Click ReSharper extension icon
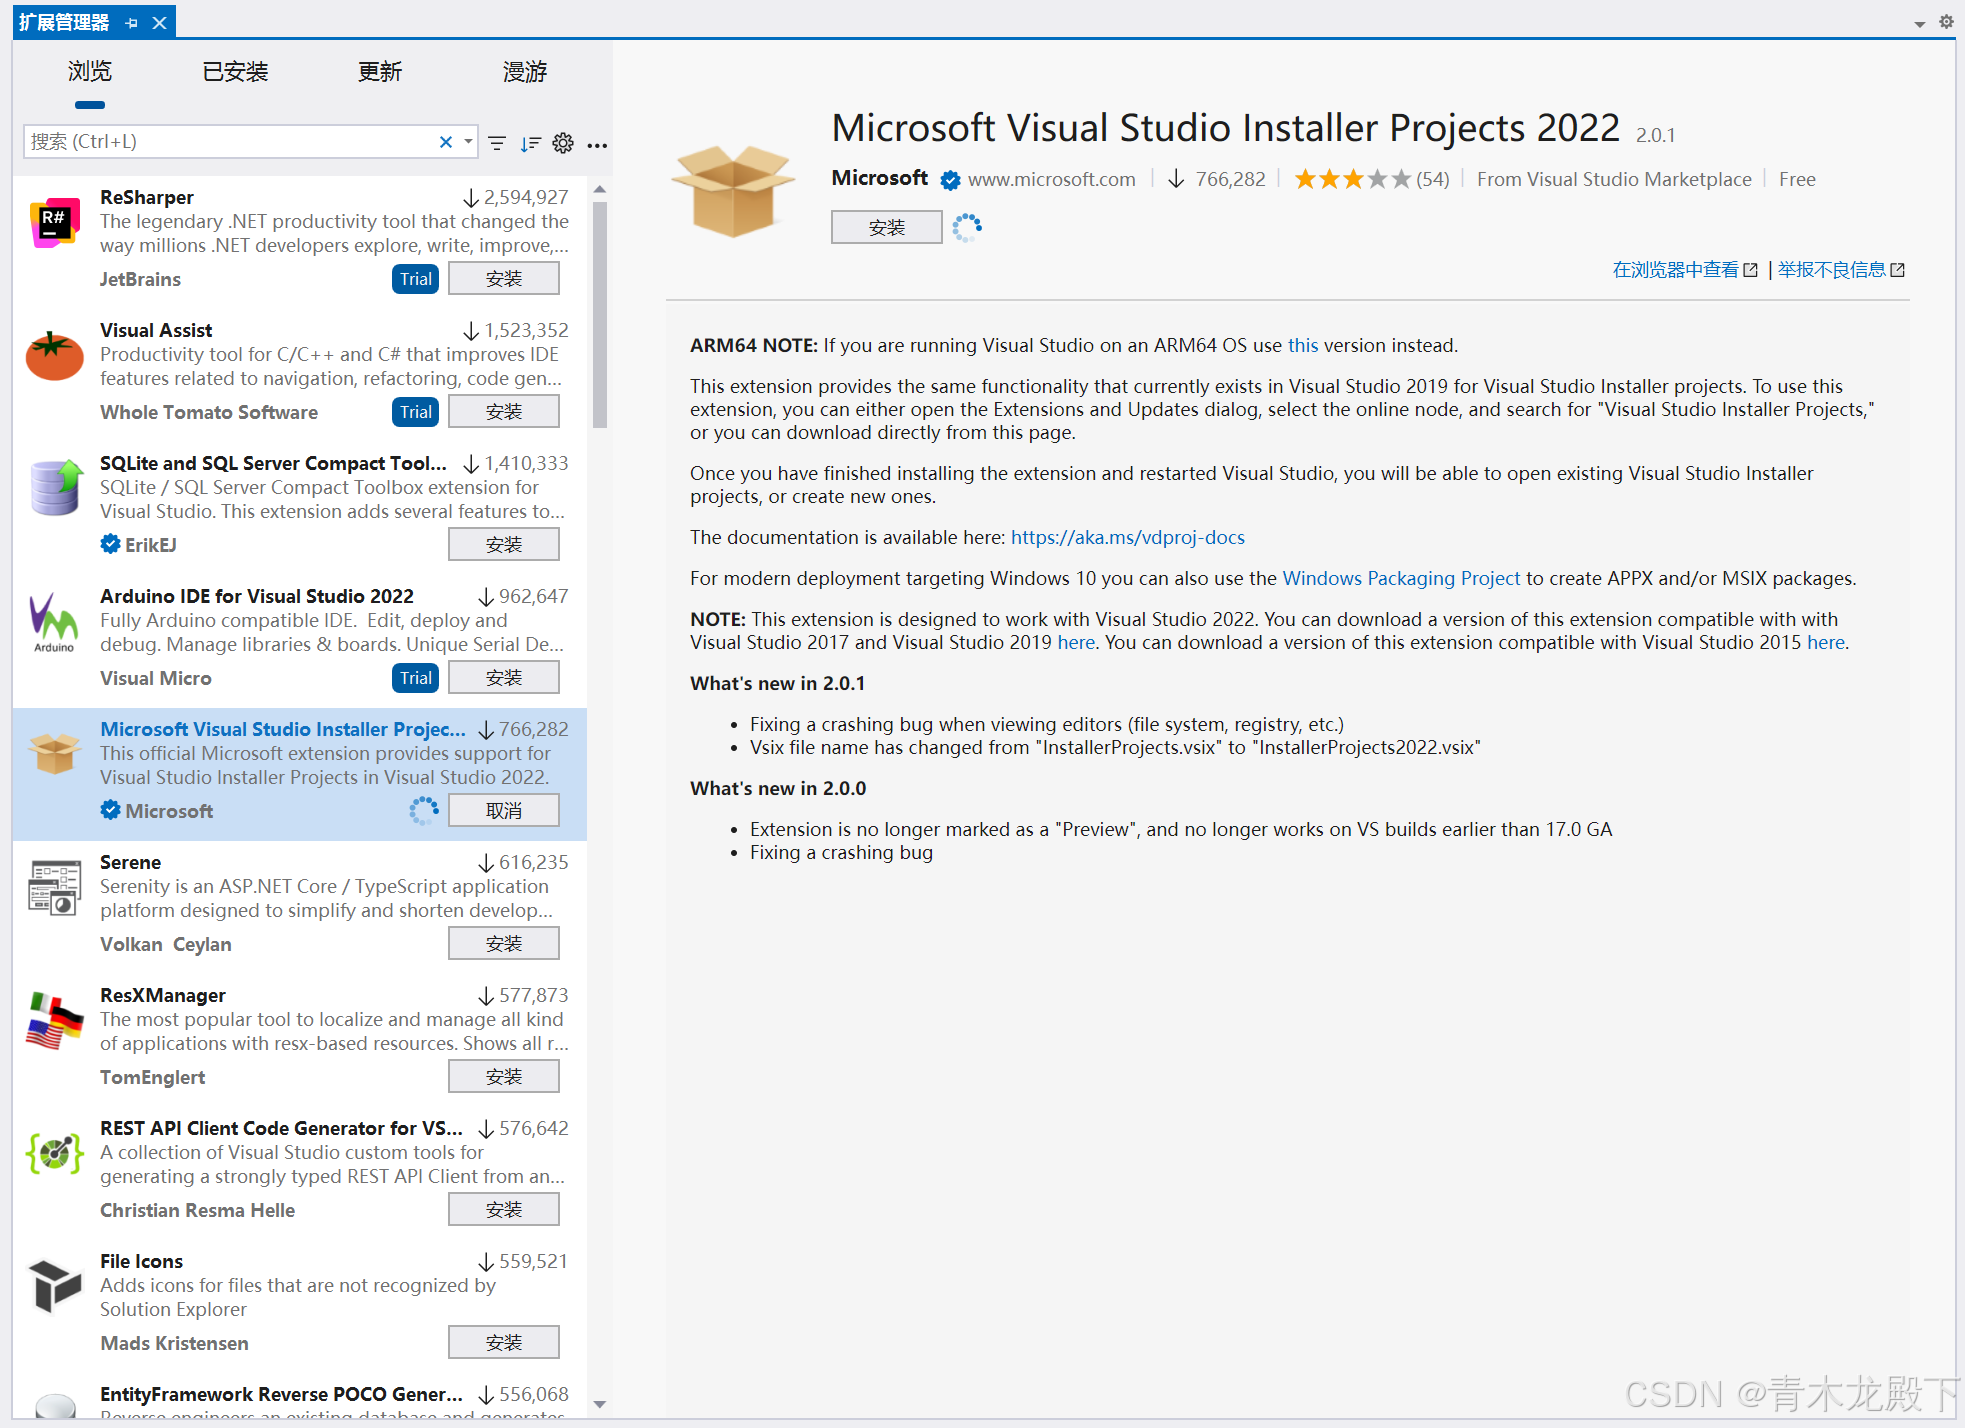The image size is (1965, 1428). coord(55,222)
